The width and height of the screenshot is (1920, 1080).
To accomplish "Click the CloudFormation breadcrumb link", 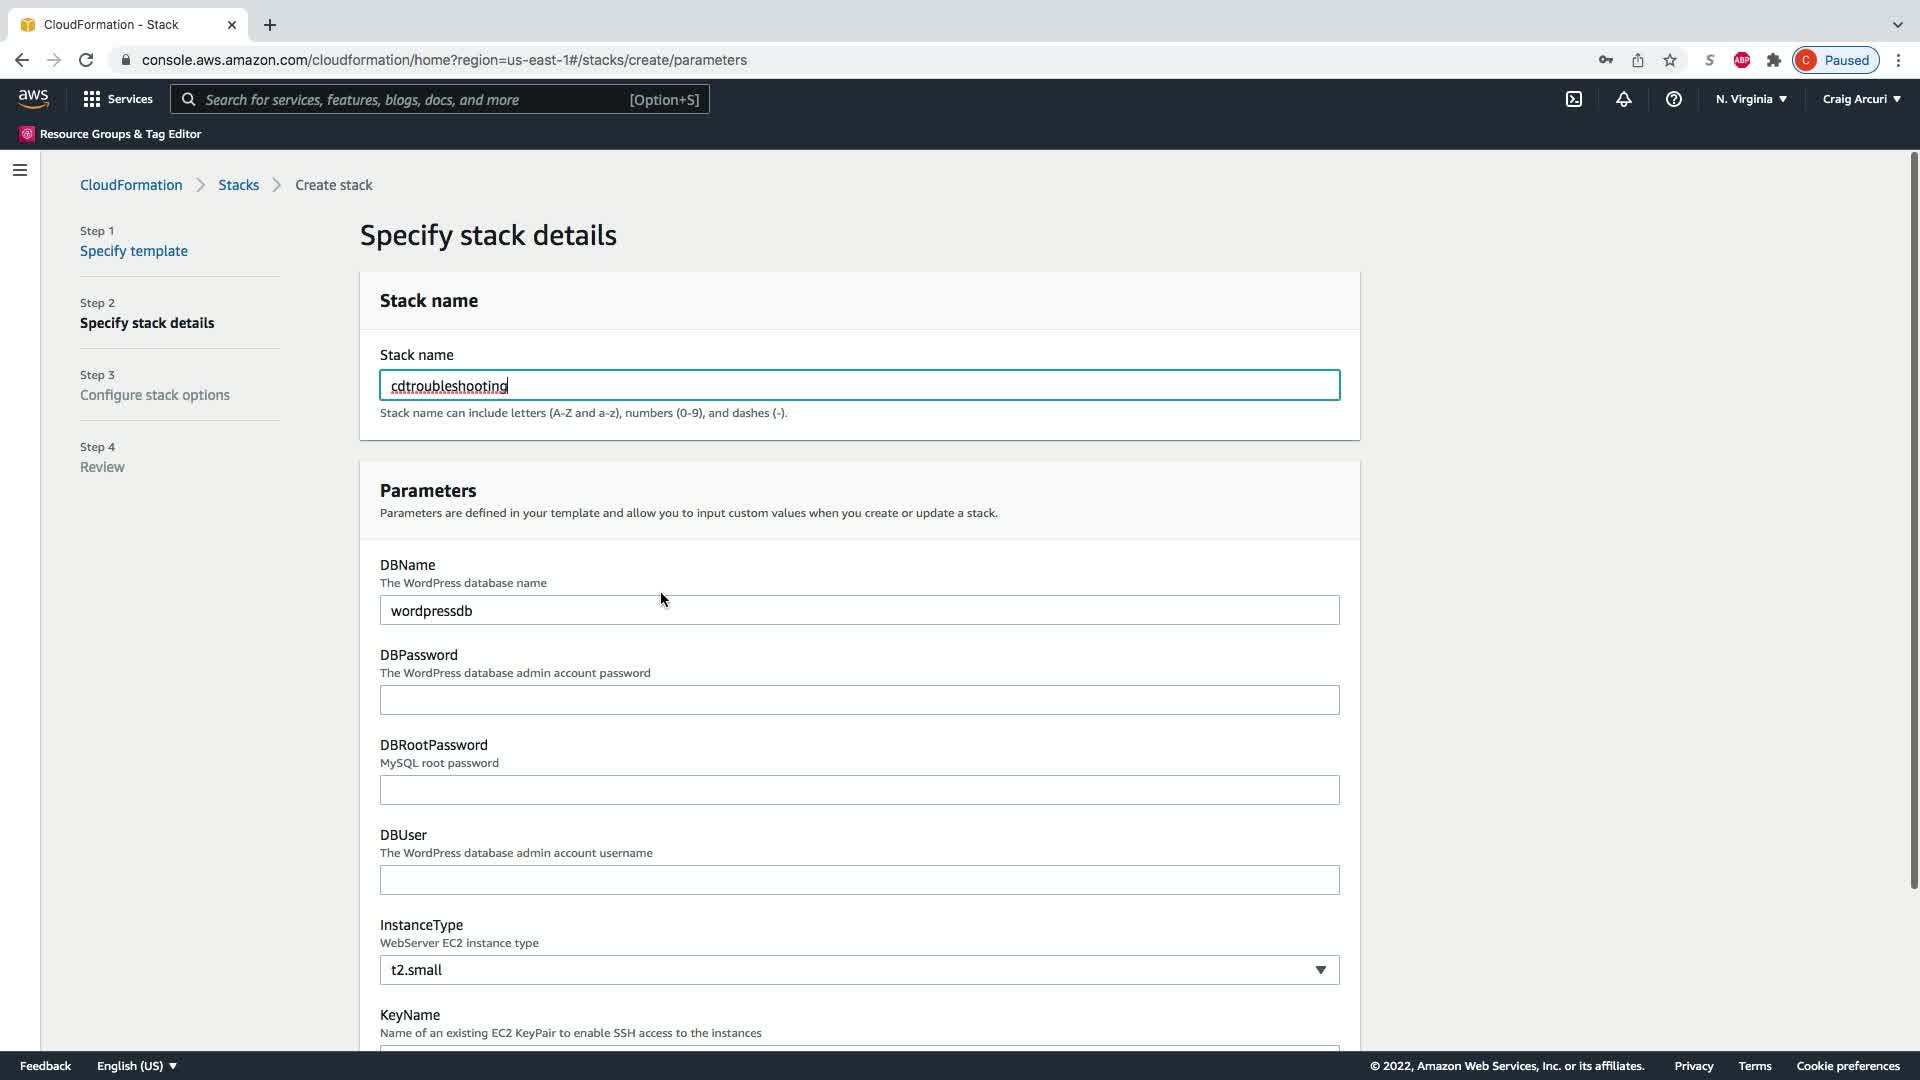I will pyautogui.click(x=131, y=185).
